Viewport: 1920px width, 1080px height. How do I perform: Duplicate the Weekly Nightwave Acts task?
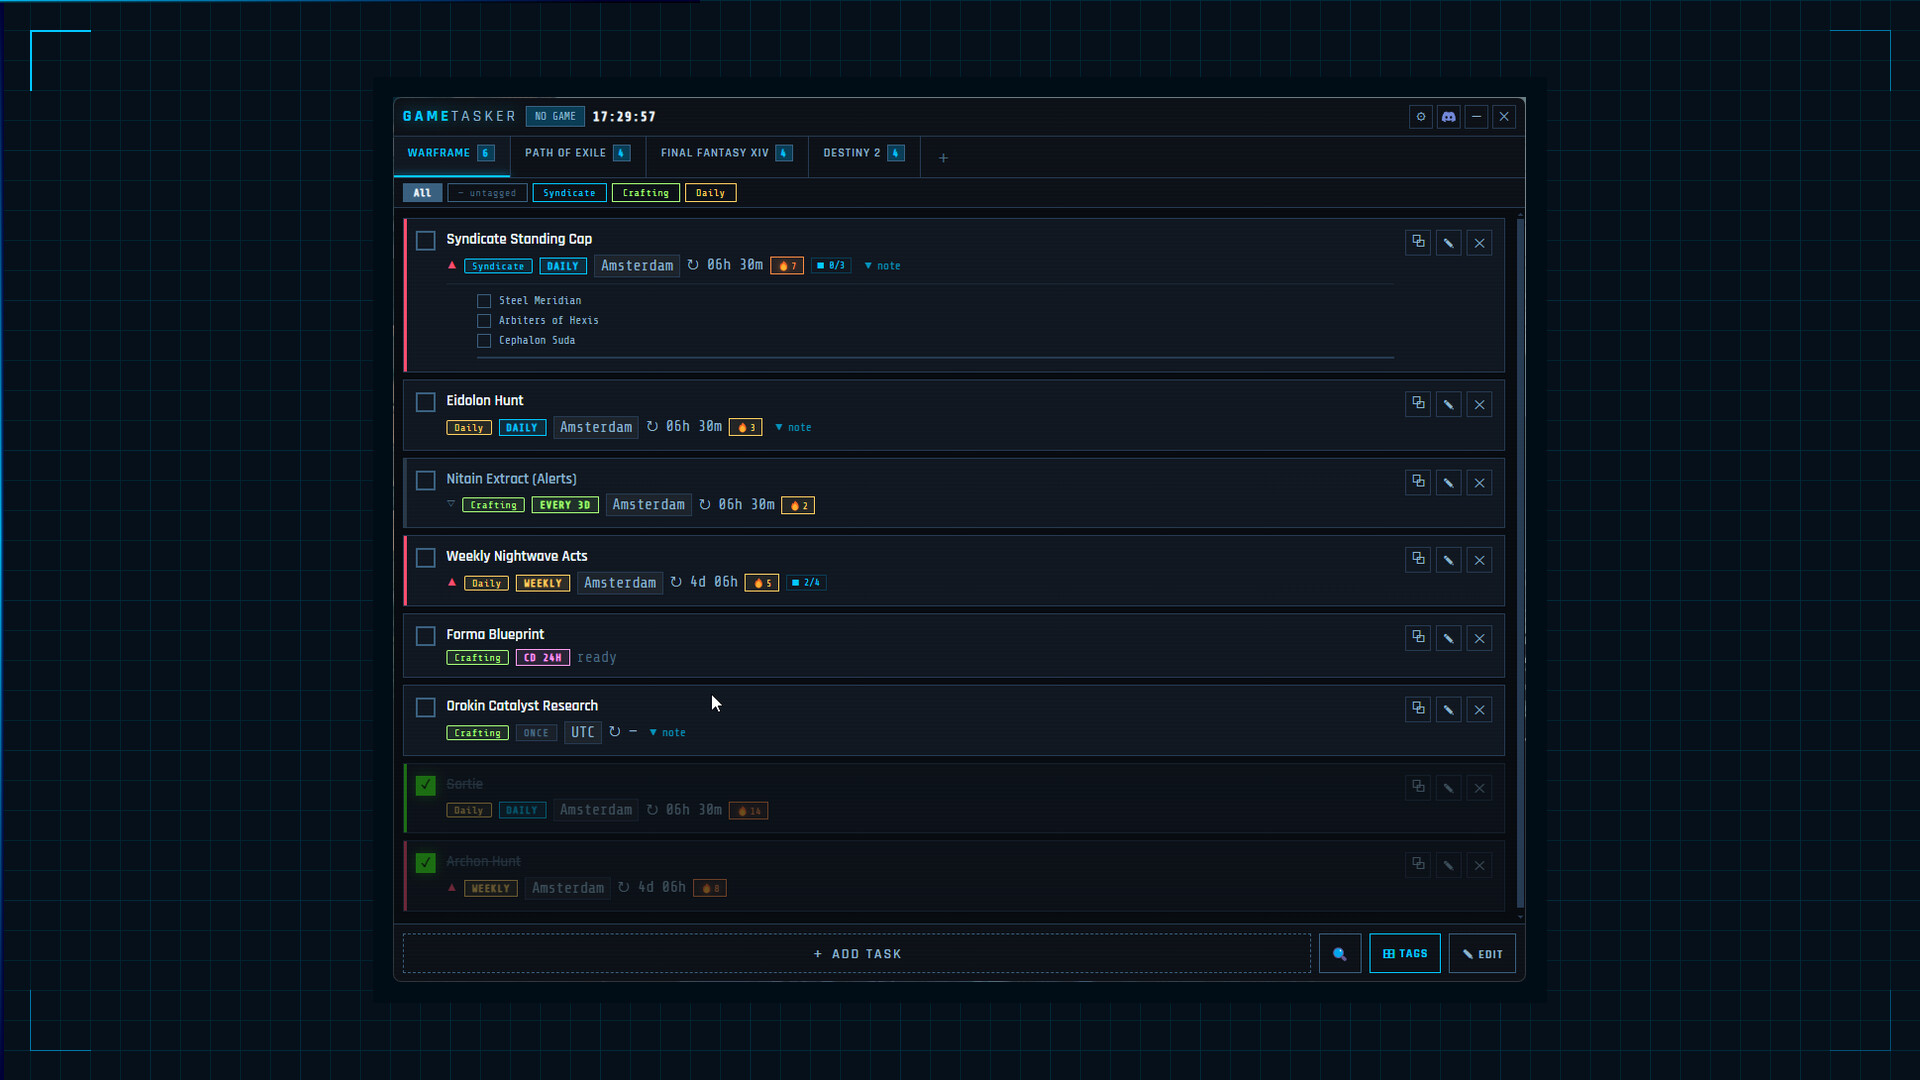pyautogui.click(x=1418, y=559)
